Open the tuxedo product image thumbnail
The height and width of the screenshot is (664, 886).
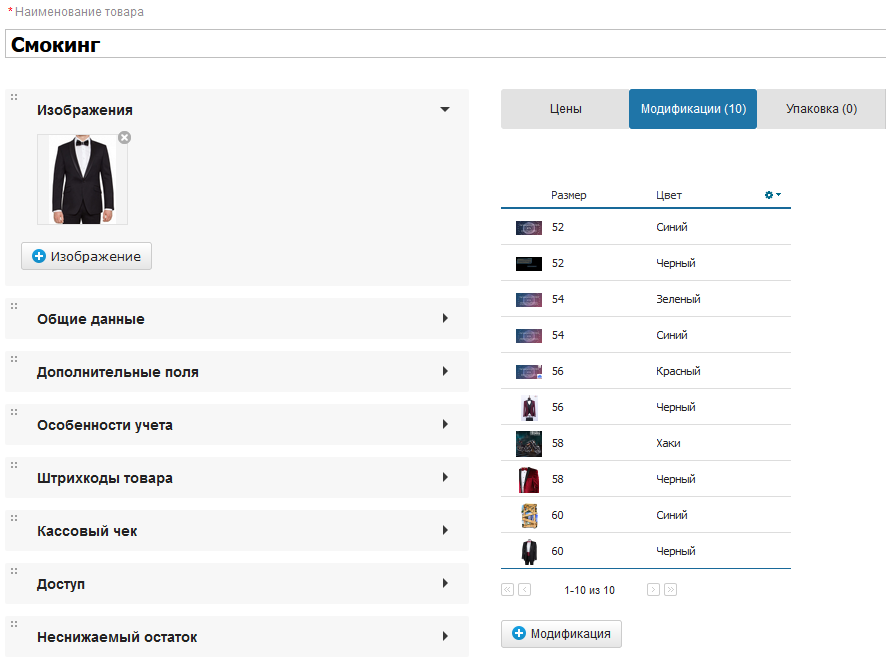pos(82,179)
